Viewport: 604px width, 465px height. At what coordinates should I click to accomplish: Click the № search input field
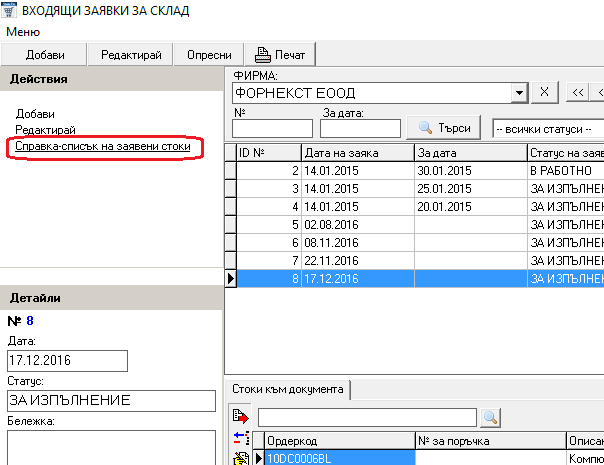(x=272, y=128)
